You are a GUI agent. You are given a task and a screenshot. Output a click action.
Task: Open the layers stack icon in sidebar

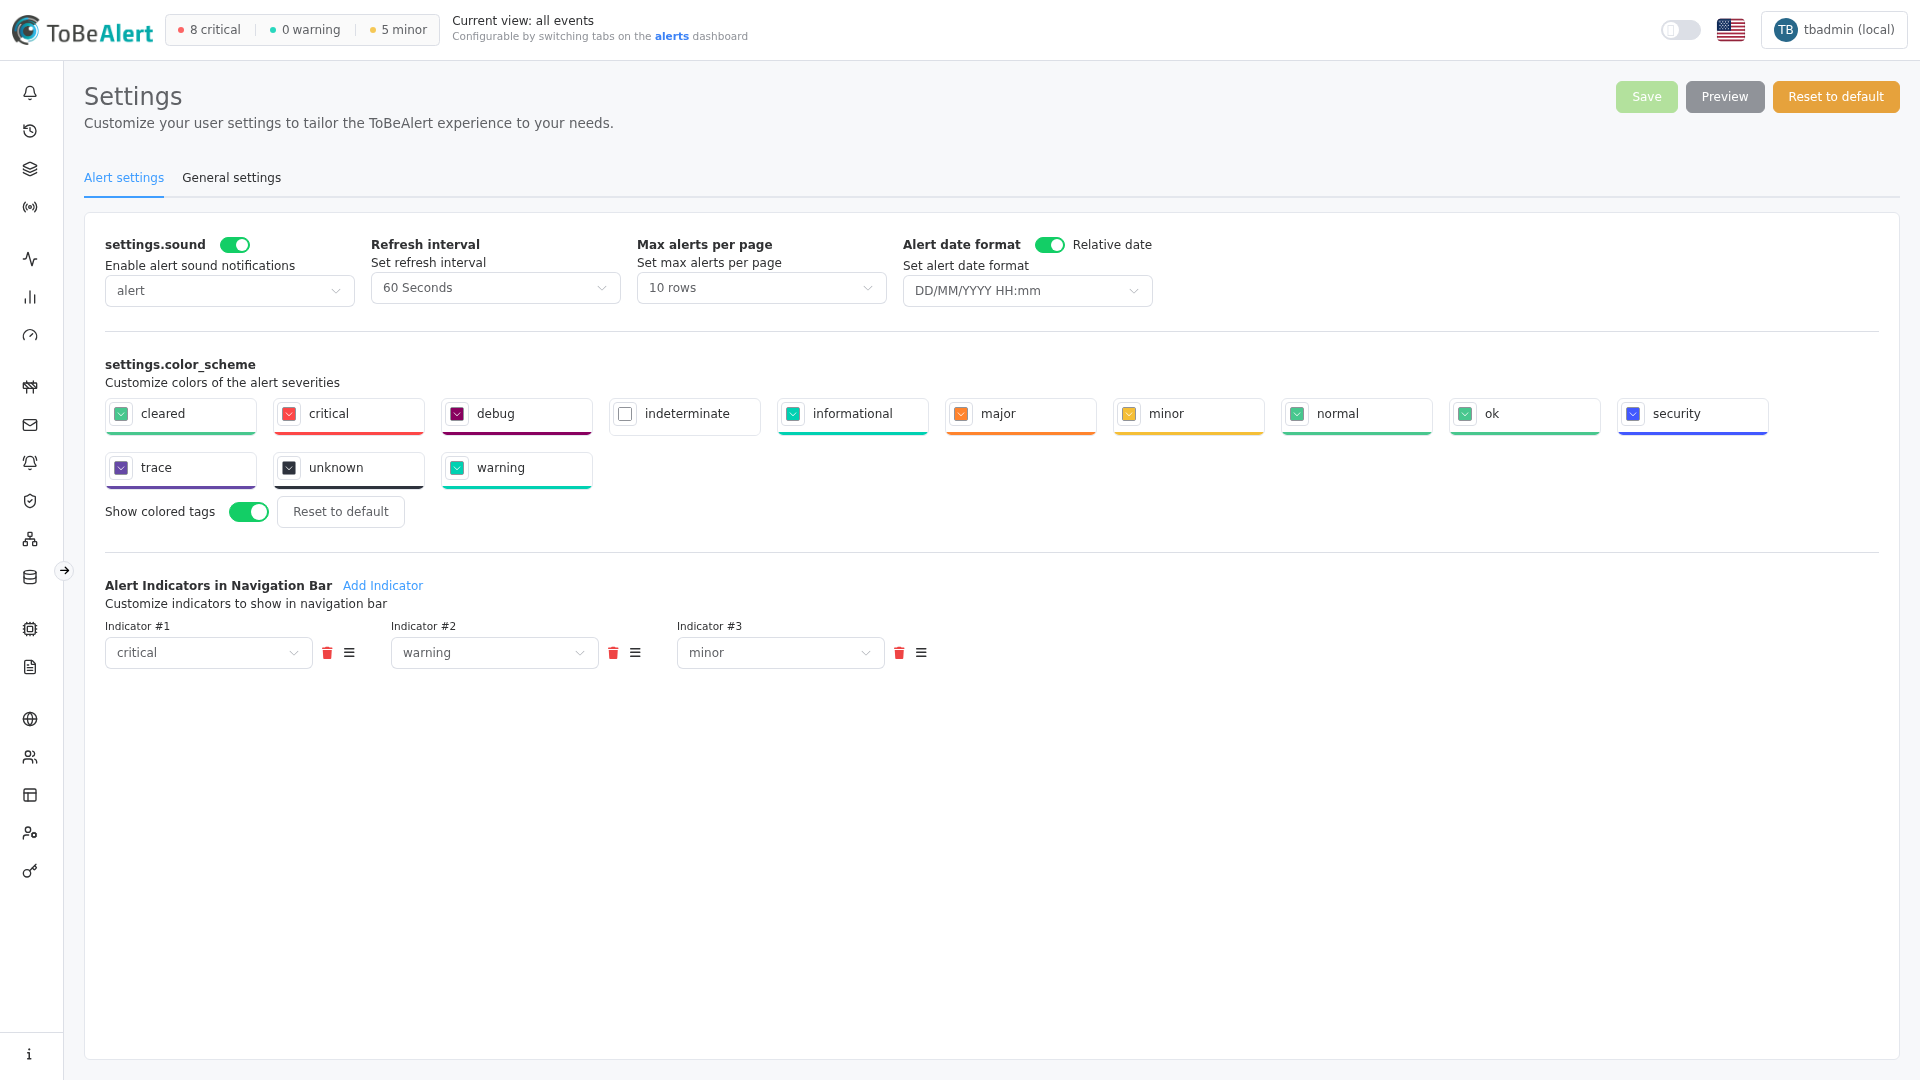pos(30,169)
